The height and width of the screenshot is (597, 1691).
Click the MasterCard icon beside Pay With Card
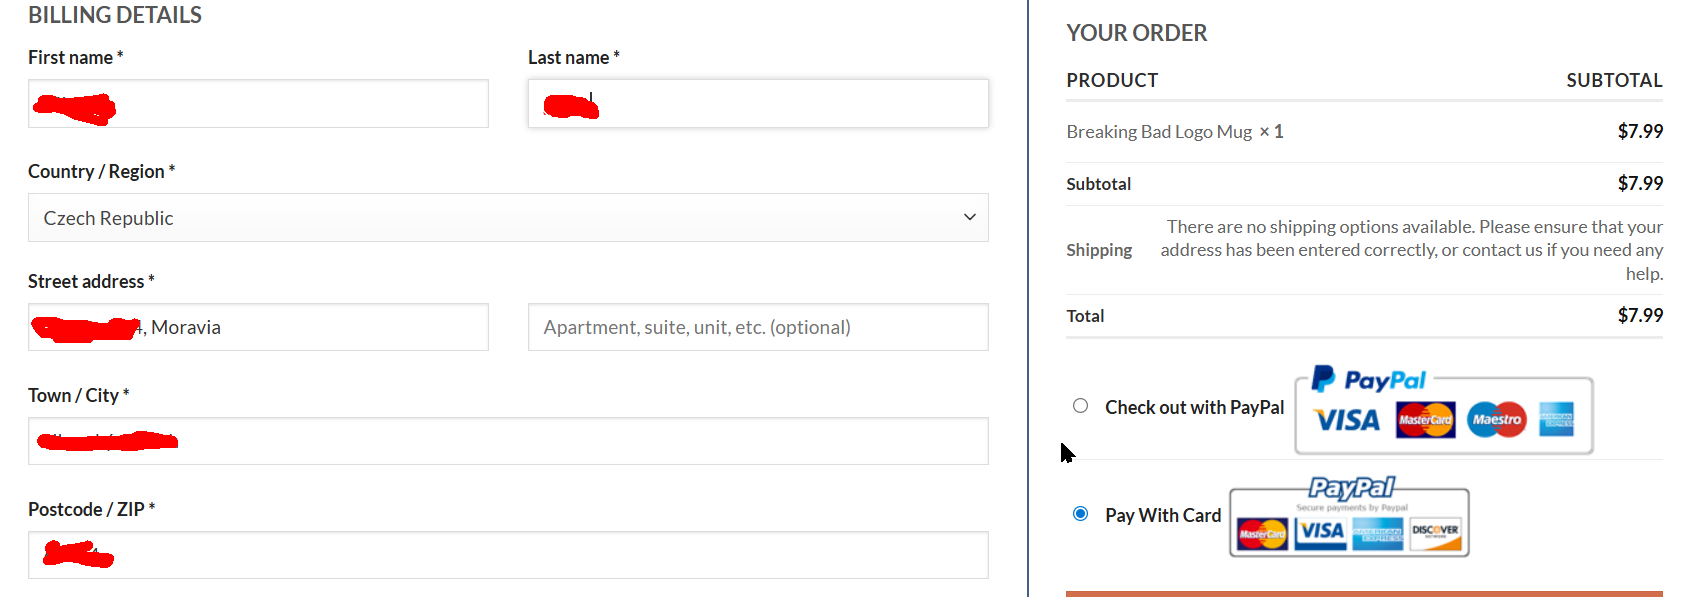pyautogui.click(x=1262, y=534)
